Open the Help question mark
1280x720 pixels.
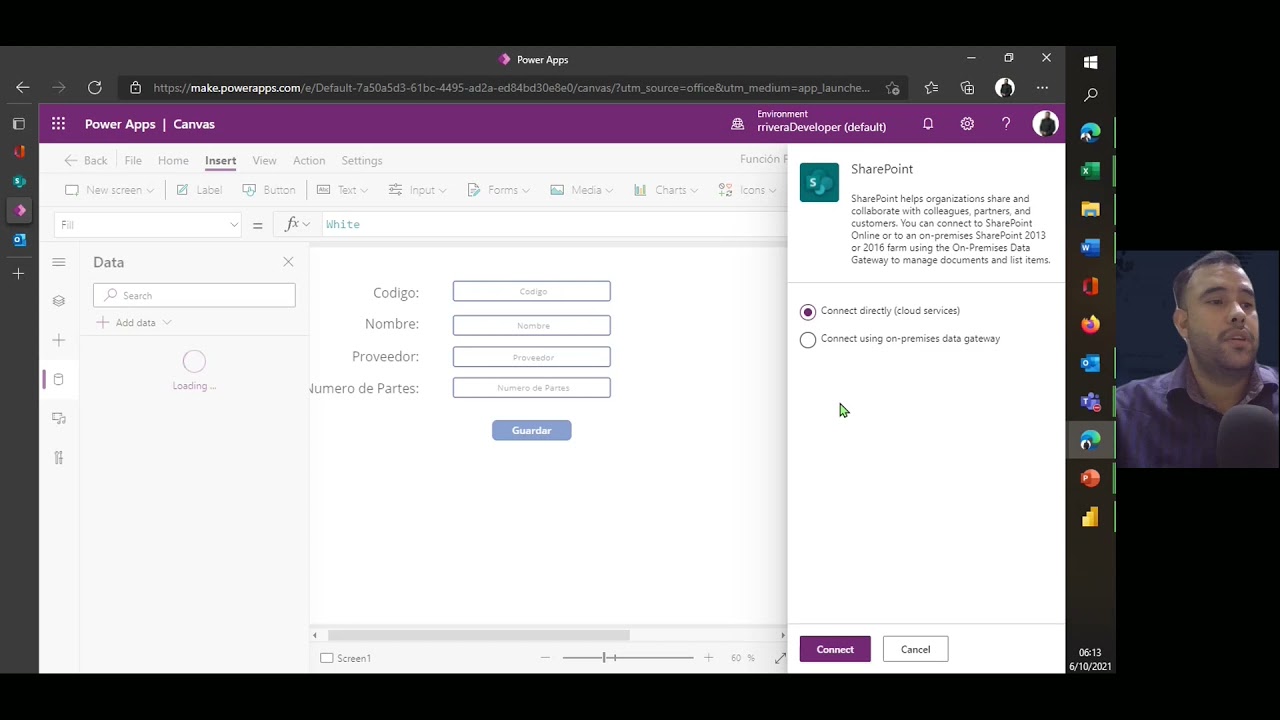pos(1006,124)
